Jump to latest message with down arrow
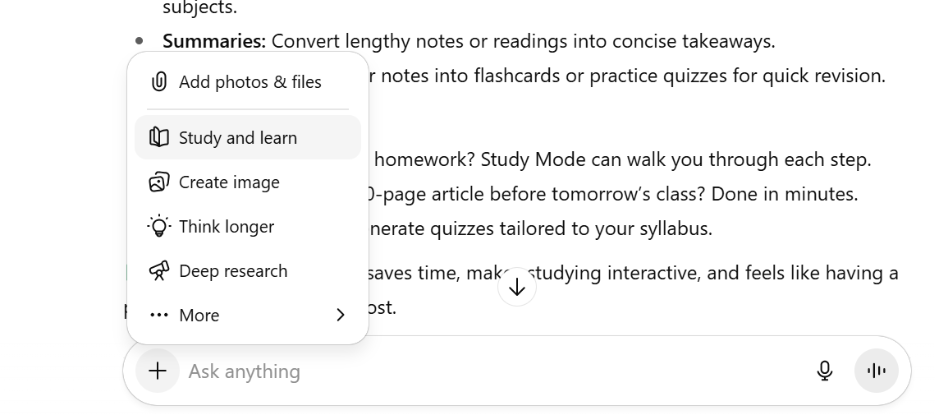 coord(517,288)
